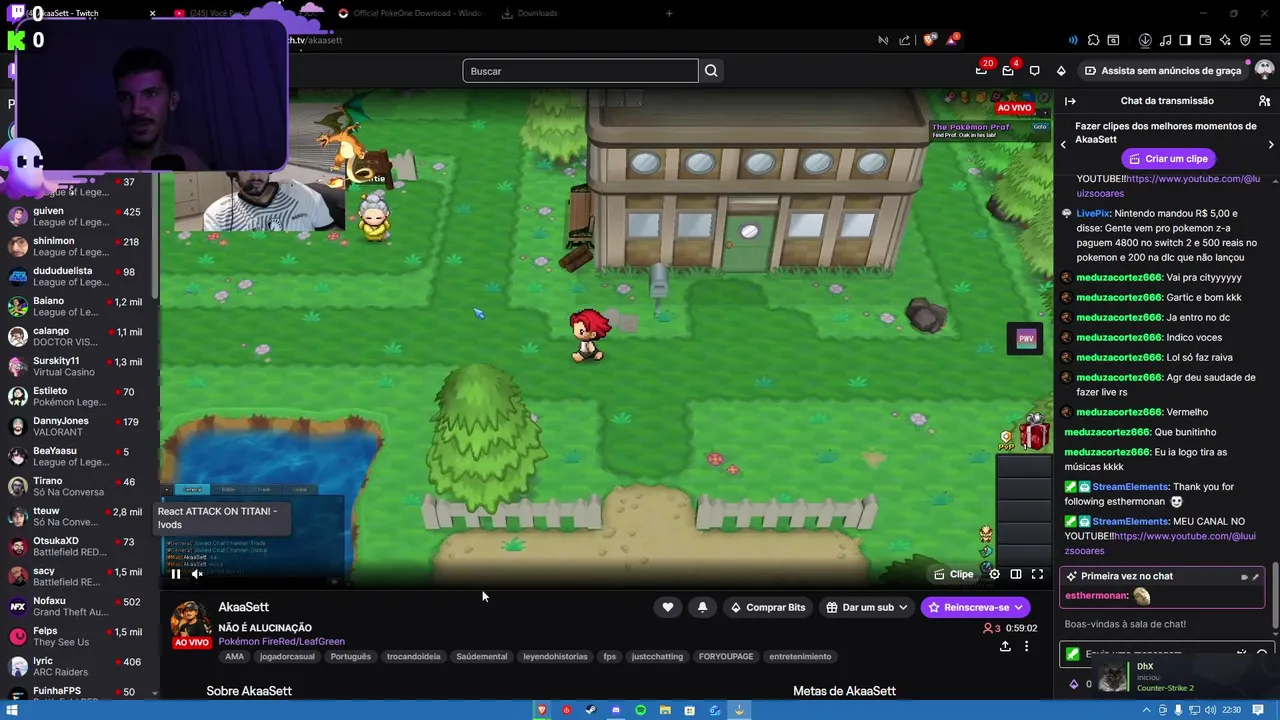
Task: Switch to the Official PokeOne Download browser tab
Action: coord(410,13)
